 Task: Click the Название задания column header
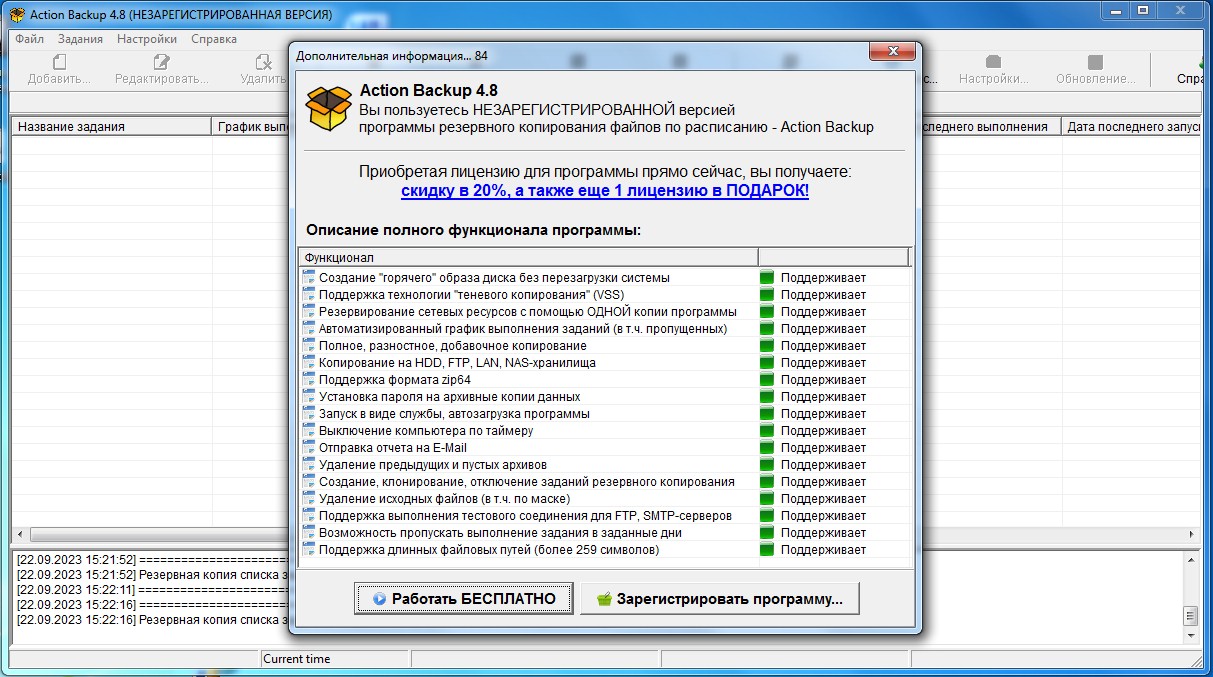(x=112, y=127)
